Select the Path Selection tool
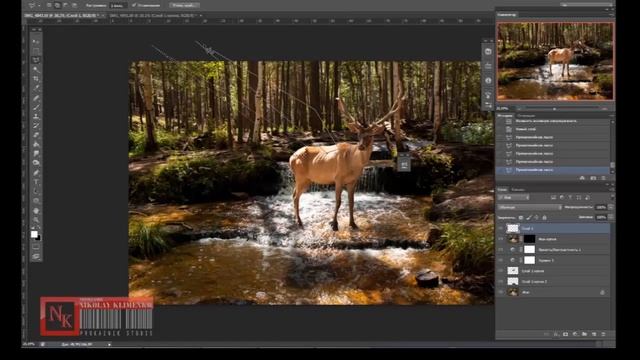Viewport: 640px width, 360px height. point(36,191)
